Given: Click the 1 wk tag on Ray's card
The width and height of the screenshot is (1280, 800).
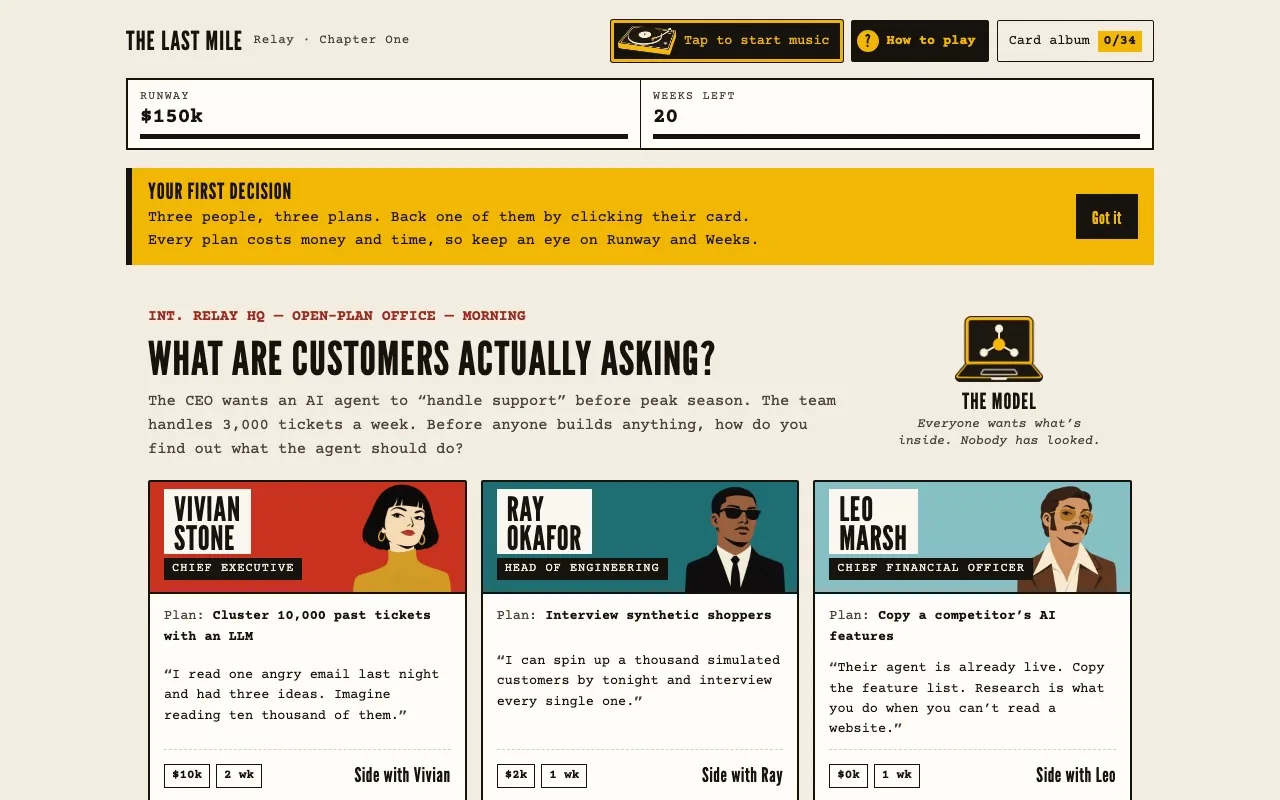Looking at the screenshot, I should click(x=564, y=776).
